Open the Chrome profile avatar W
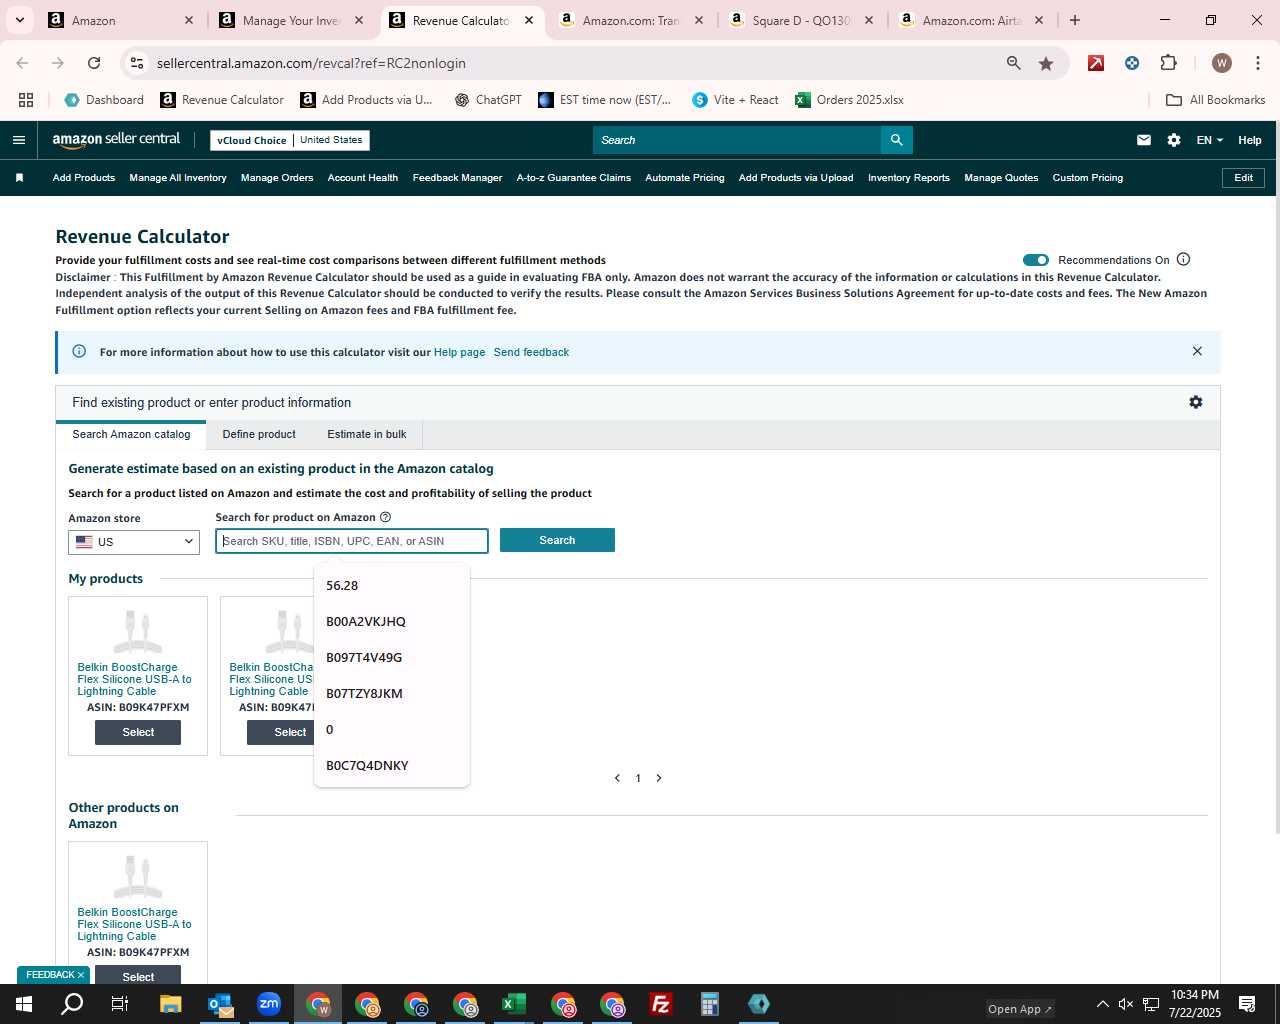Viewport: 1280px width, 1024px height. pos(1221,63)
